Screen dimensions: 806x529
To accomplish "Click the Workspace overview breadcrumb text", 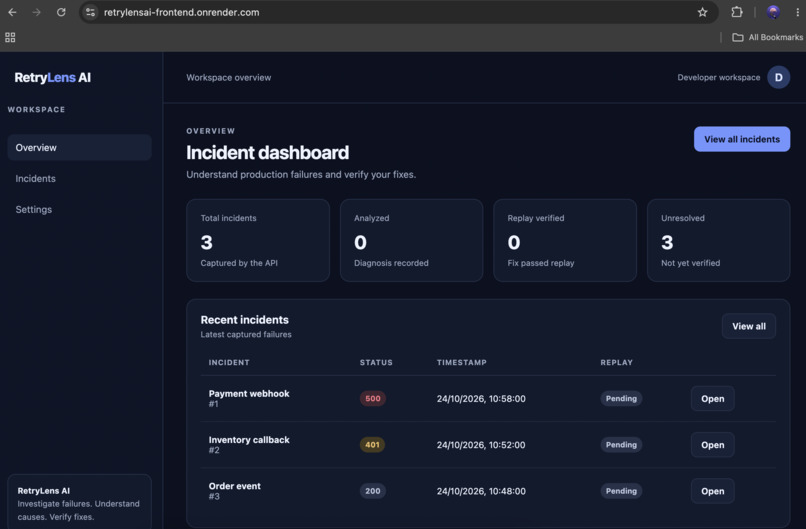I will point(229,78).
